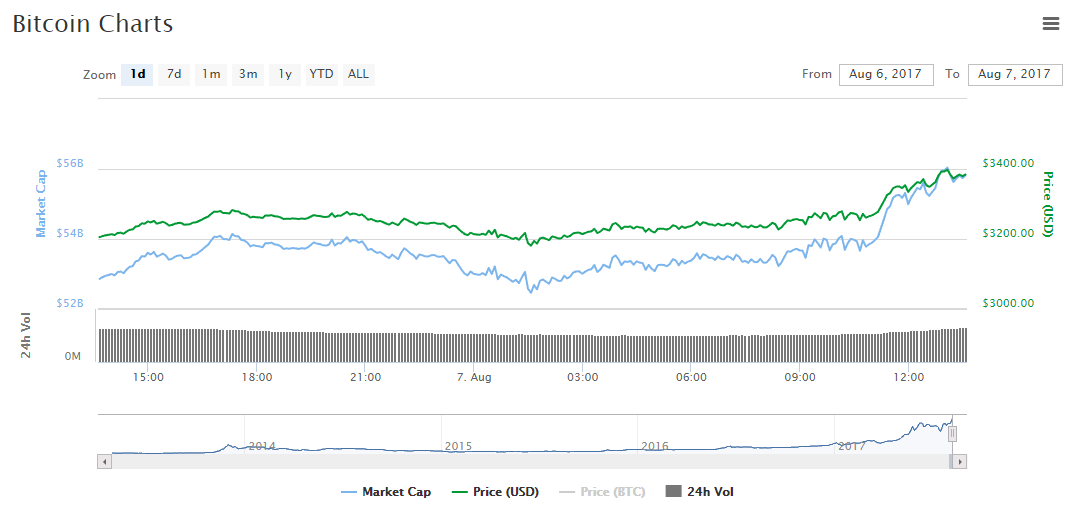Click the $56B market cap axis label
The width and height of the screenshot is (1081, 509).
[x=70, y=163]
